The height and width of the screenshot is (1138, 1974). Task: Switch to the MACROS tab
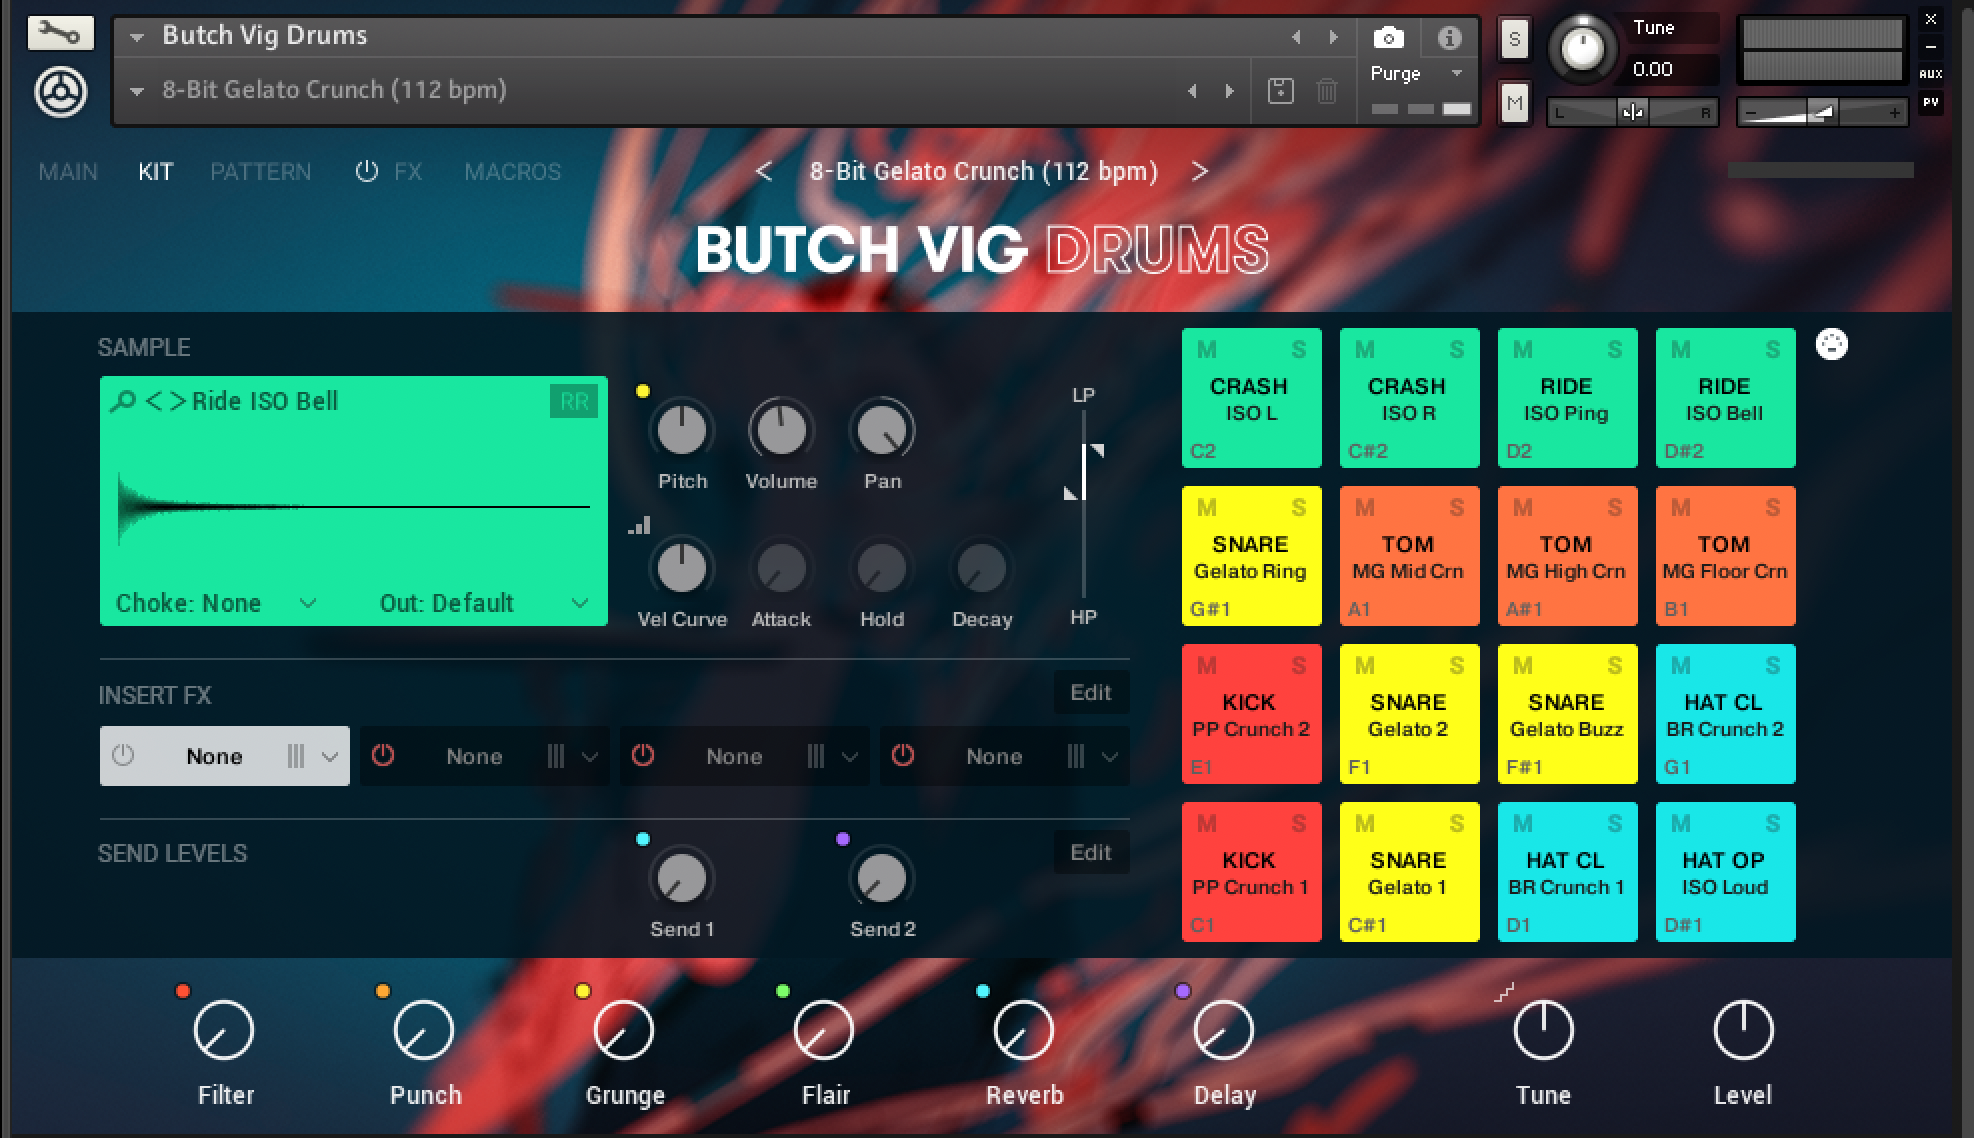click(x=512, y=172)
